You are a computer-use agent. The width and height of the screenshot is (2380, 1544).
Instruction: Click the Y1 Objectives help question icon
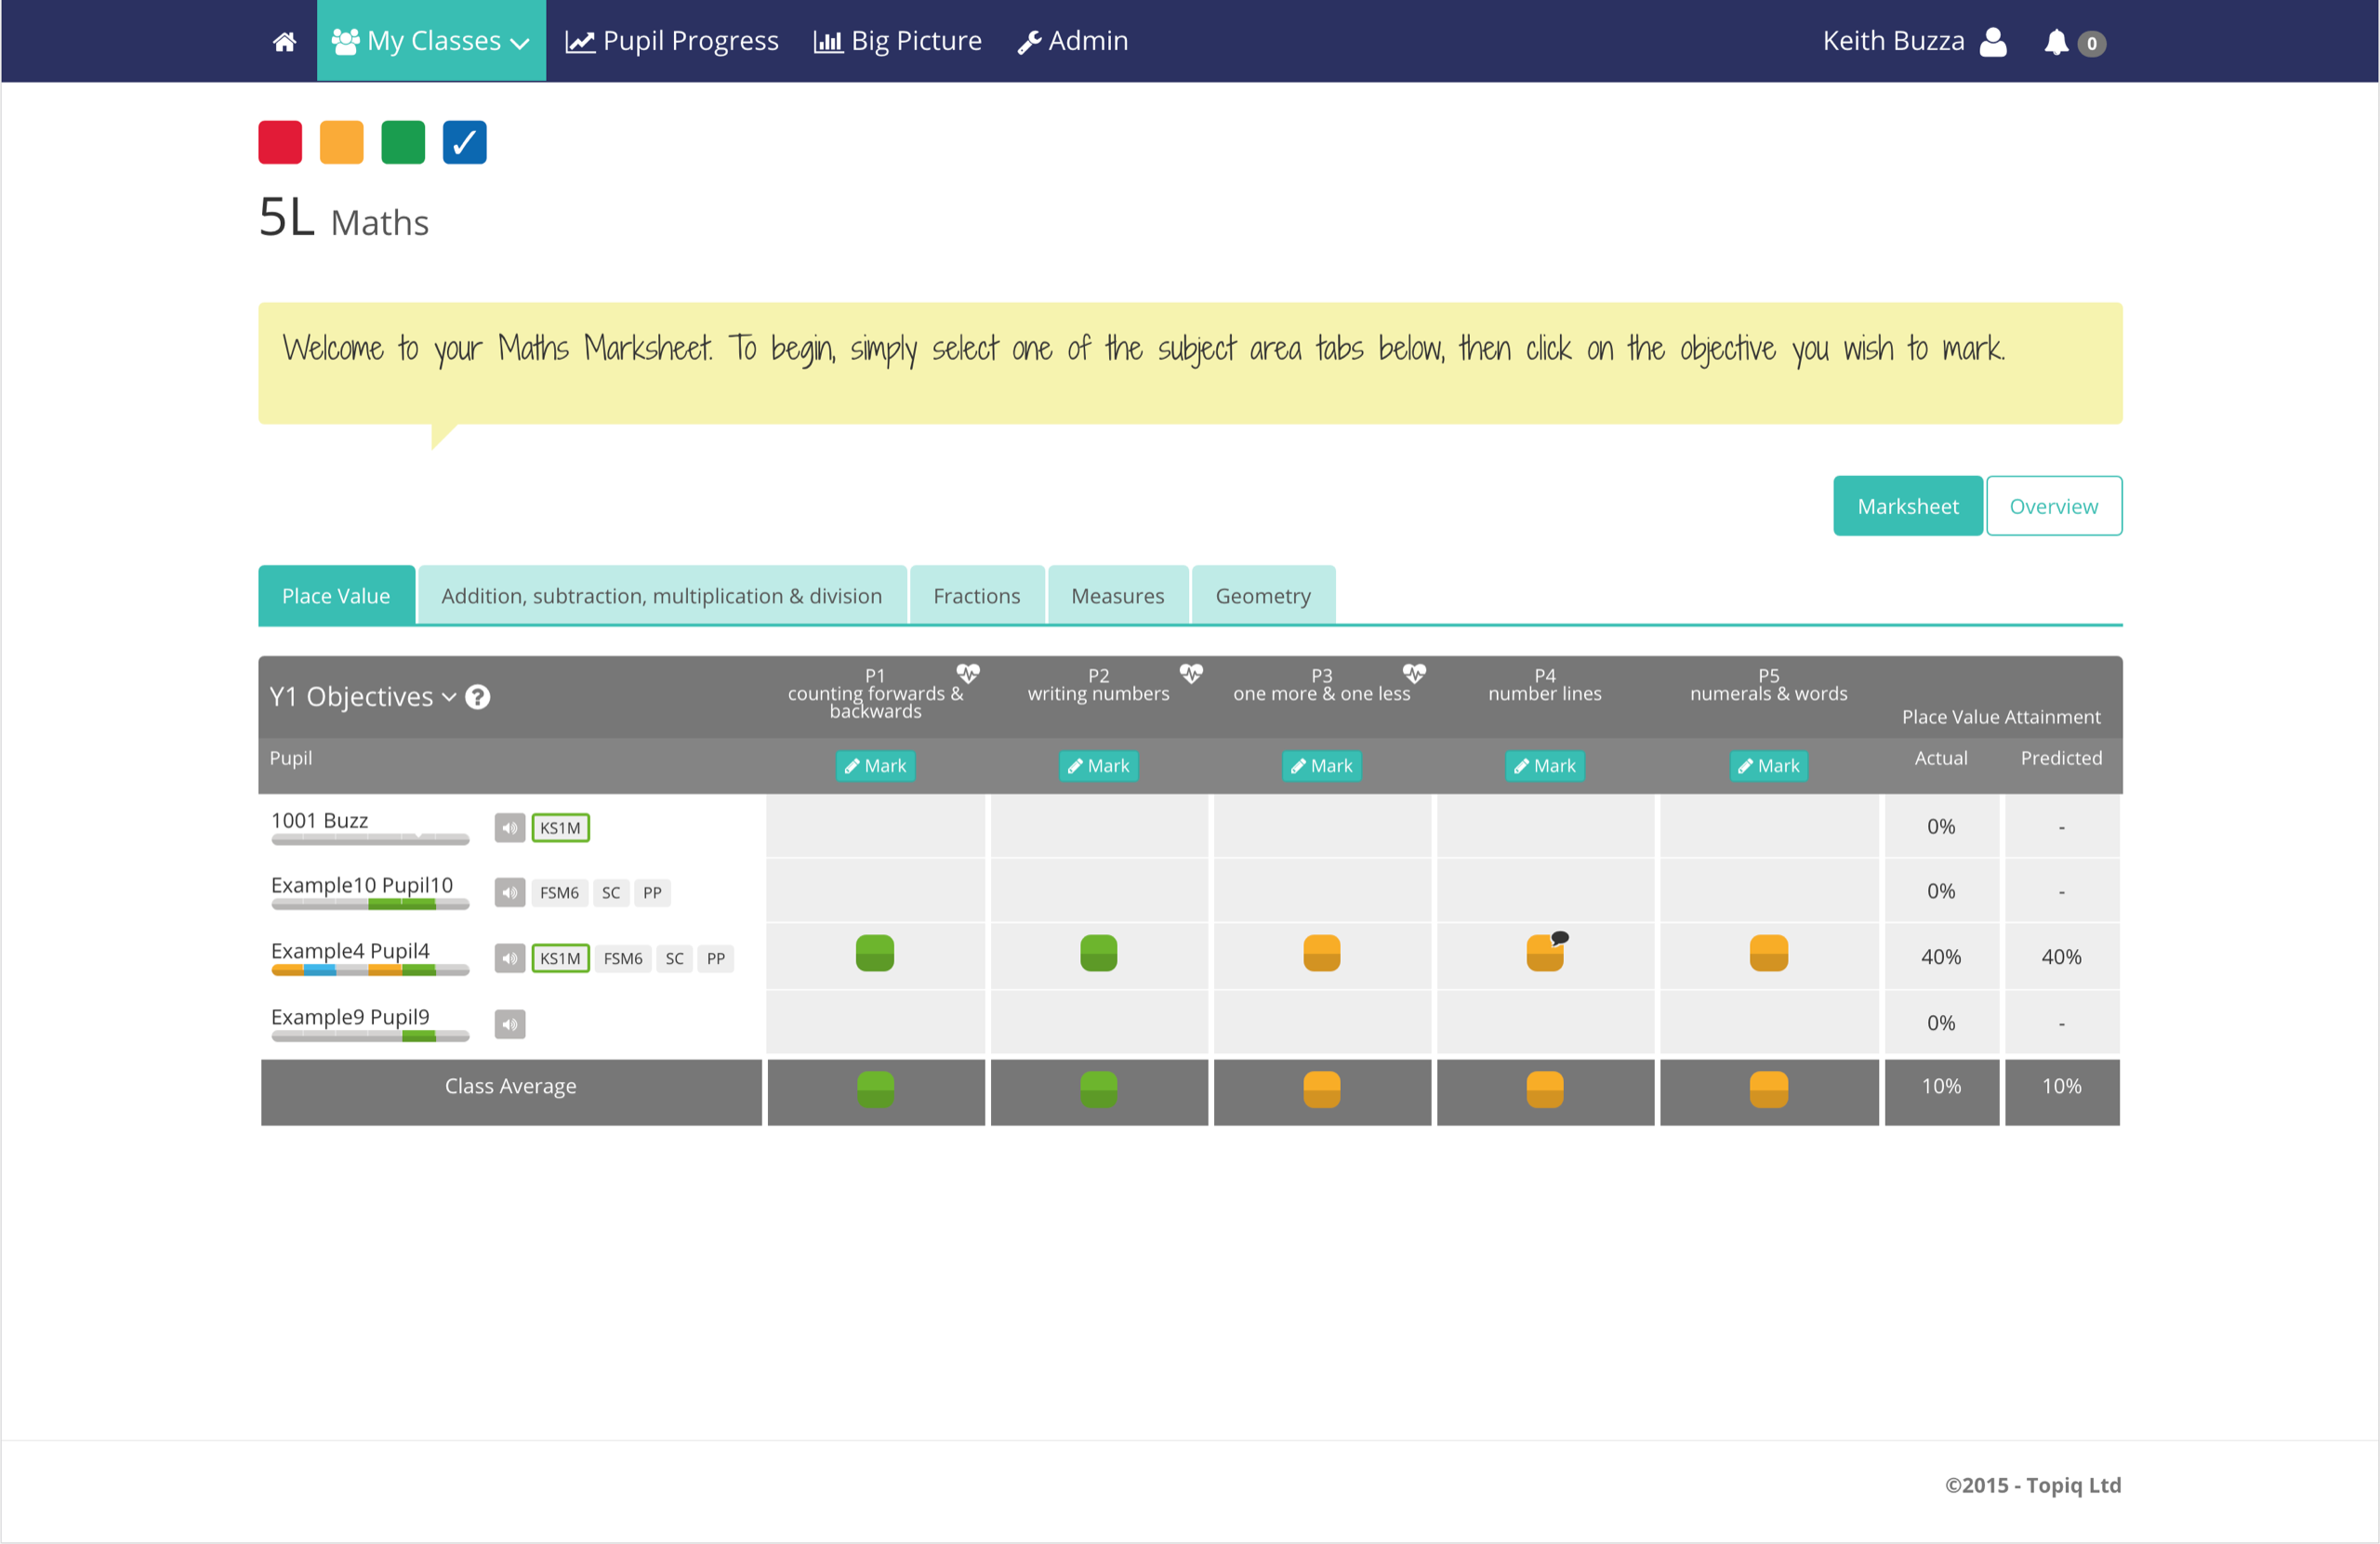478,697
